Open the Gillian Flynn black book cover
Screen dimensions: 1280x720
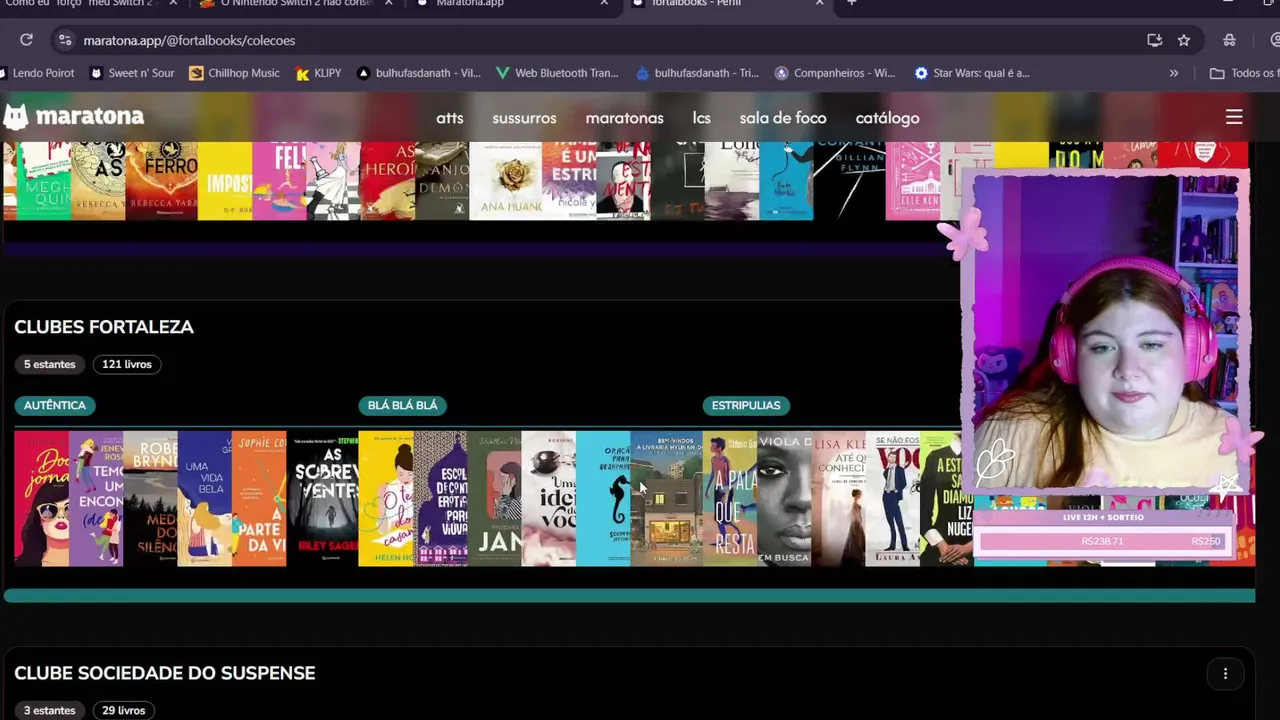pyautogui.click(x=849, y=181)
